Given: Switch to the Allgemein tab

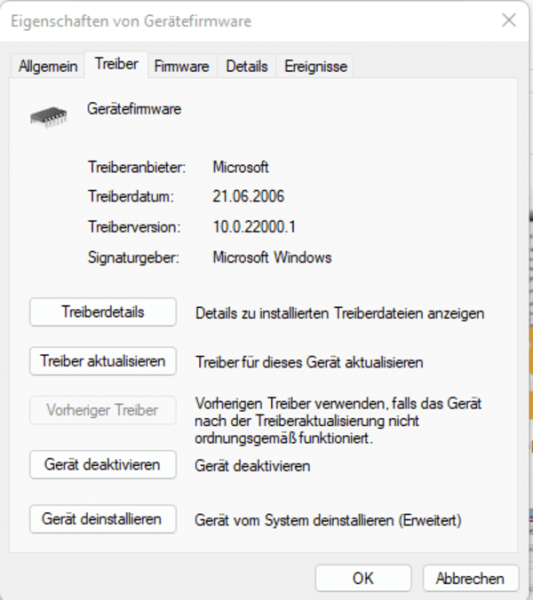Looking at the screenshot, I should point(48,66).
